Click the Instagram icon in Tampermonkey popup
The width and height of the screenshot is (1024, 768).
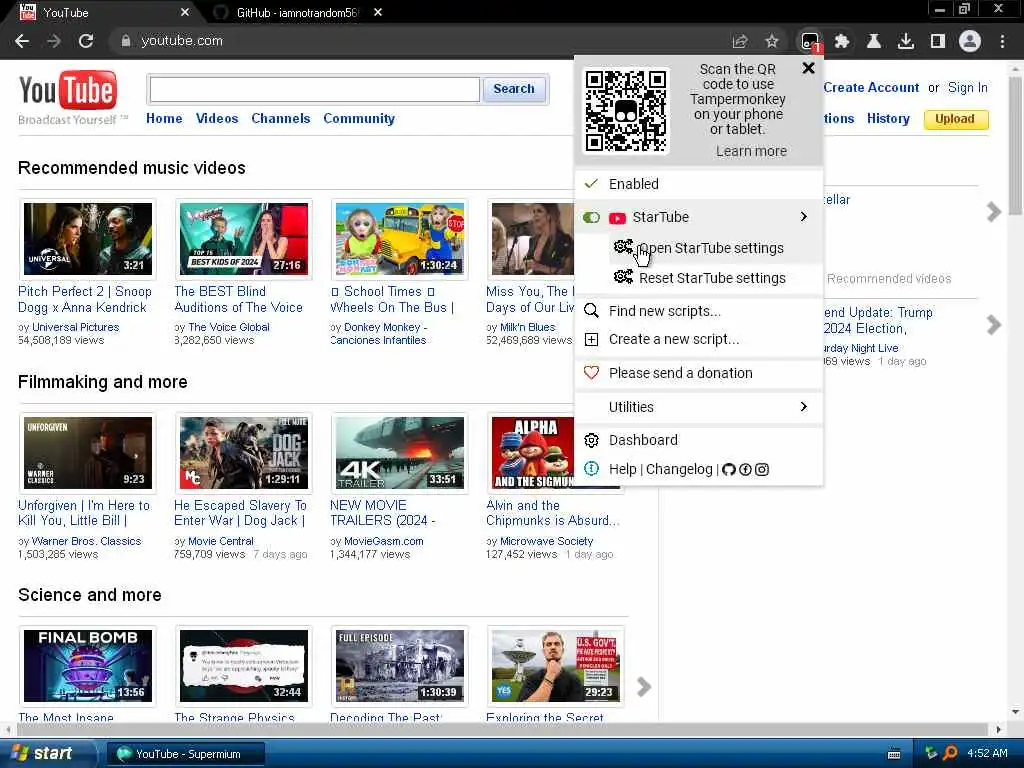pyautogui.click(x=761, y=469)
